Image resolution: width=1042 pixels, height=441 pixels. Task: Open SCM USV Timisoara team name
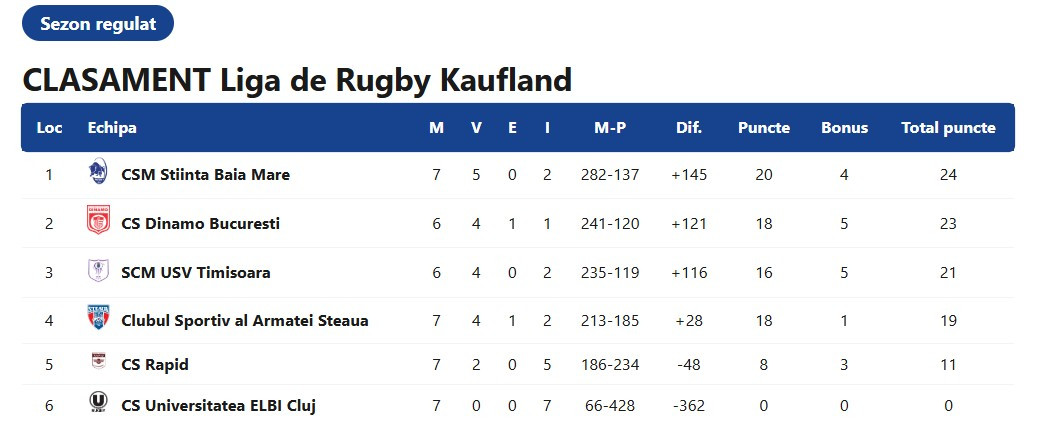pyautogui.click(x=195, y=273)
